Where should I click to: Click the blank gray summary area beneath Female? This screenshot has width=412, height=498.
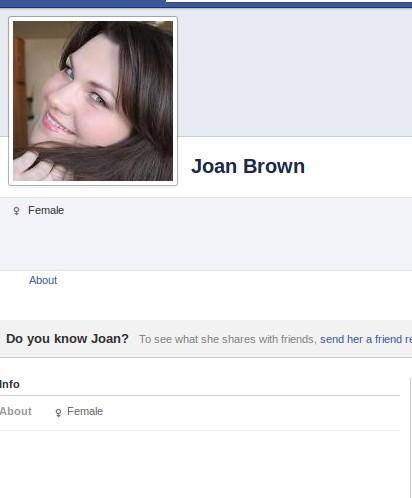(x=206, y=244)
